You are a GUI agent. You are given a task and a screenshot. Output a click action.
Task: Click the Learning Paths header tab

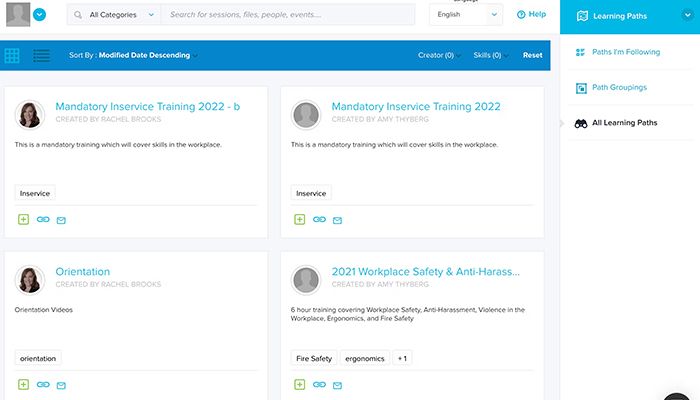click(x=630, y=17)
